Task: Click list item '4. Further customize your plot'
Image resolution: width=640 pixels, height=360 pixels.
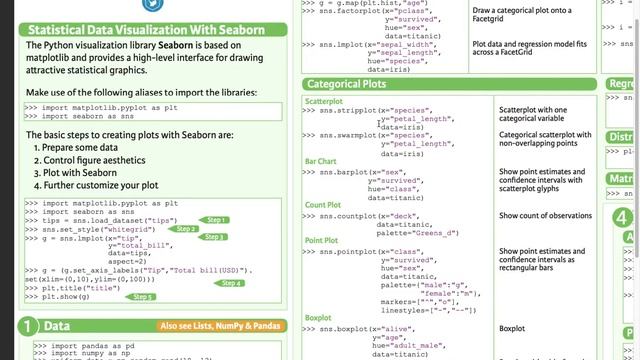Action: (x=96, y=185)
